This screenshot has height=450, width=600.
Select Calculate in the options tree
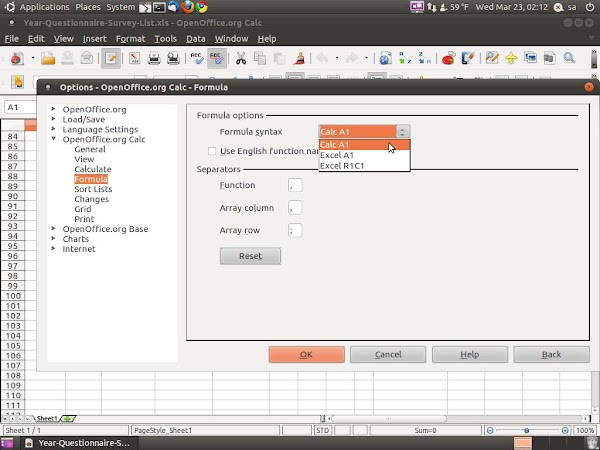(x=93, y=169)
